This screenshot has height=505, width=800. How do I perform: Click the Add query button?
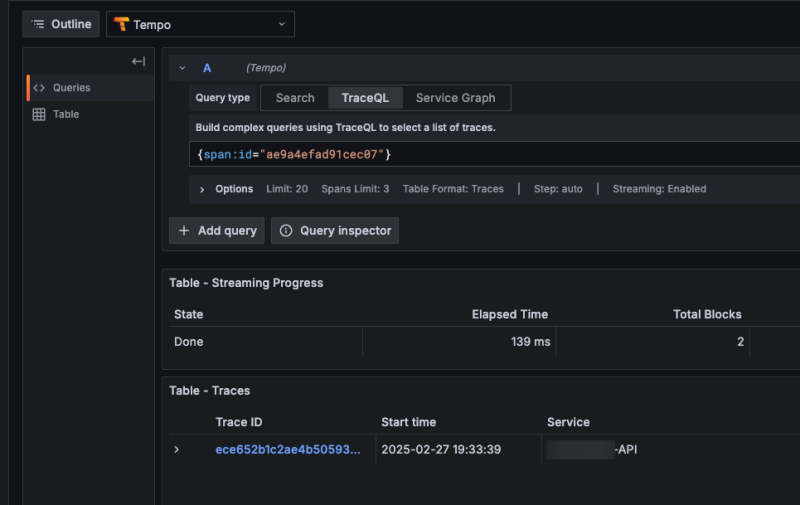(x=217, y=231)
